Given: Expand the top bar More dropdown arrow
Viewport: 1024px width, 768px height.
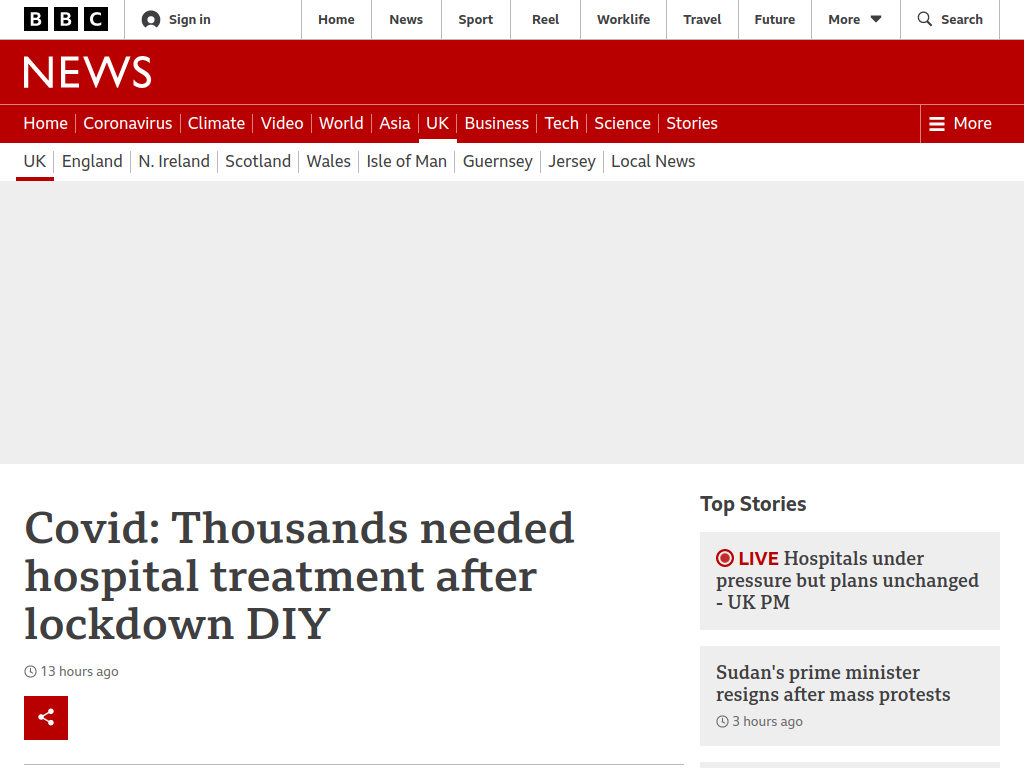Looking at the screenshot, I should click(x=876, y=20).
